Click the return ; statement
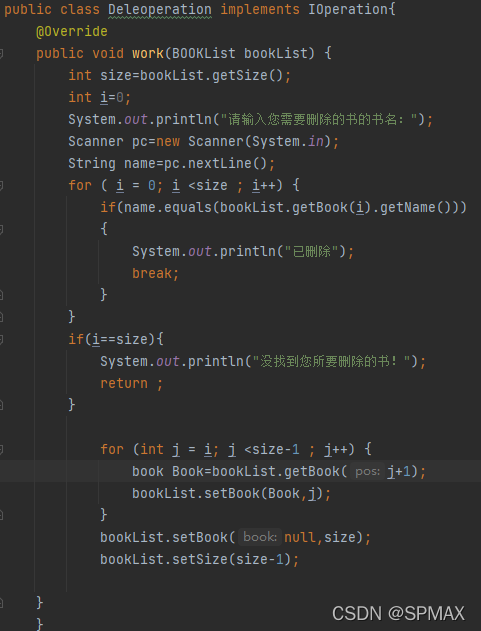Image resolution: width=481 pixels, height=631 pixels. (132, 384)
